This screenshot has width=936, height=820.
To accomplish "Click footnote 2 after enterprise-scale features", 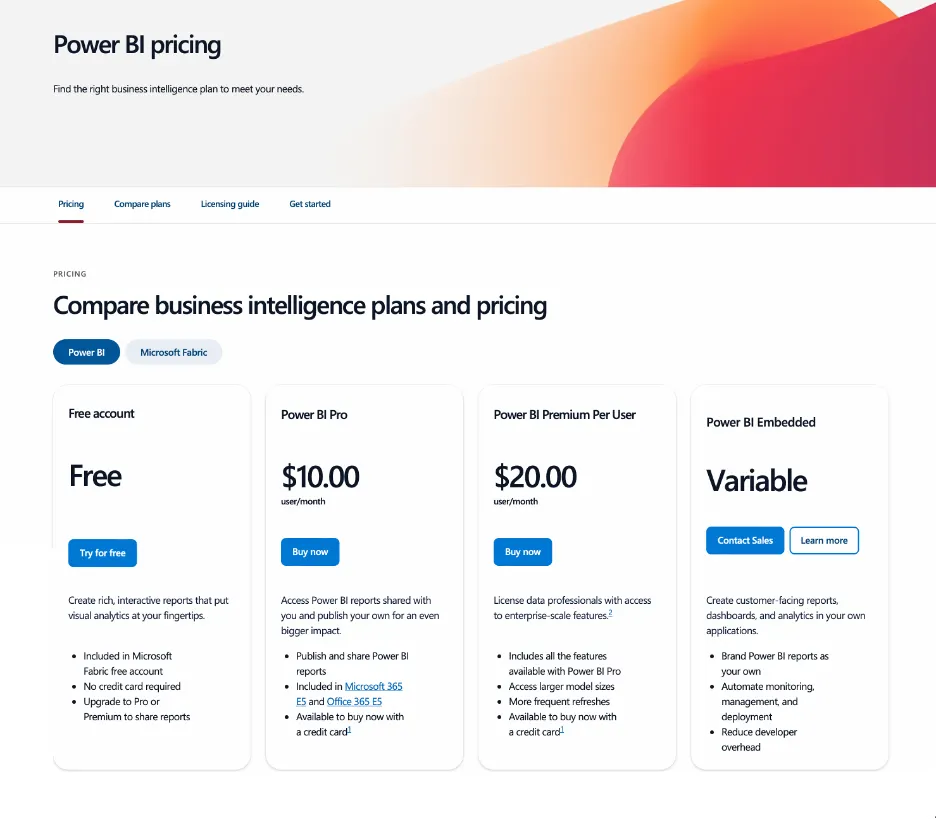I will pyautogui.click(x=610, y=613).
